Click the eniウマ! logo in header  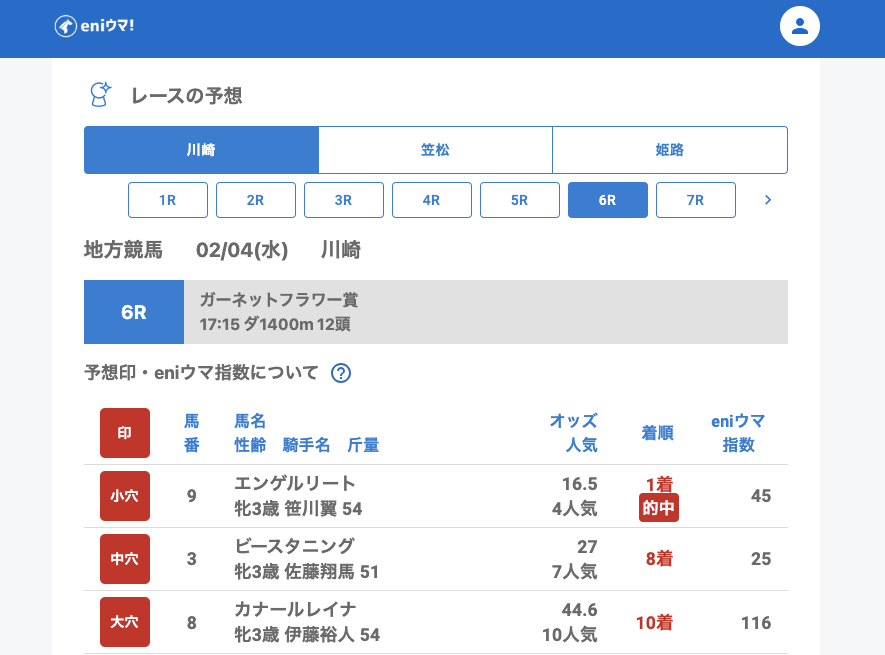click(94, 26)
